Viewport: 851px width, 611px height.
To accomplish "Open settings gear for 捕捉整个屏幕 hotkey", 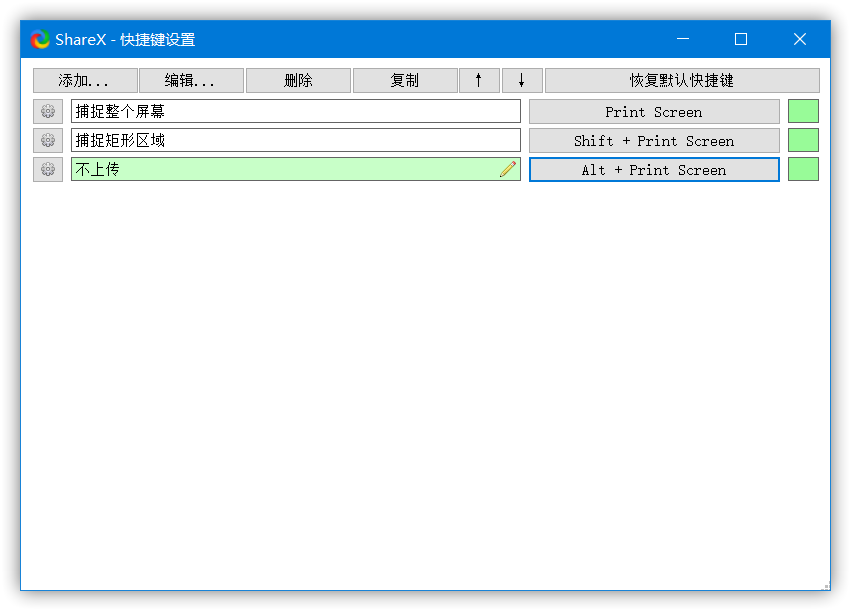I will point(48,111).
